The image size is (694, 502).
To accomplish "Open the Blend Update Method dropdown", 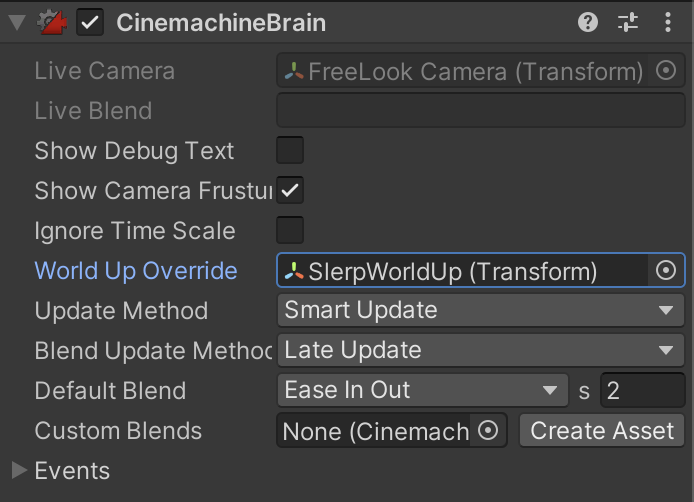I will coord(480,351).
